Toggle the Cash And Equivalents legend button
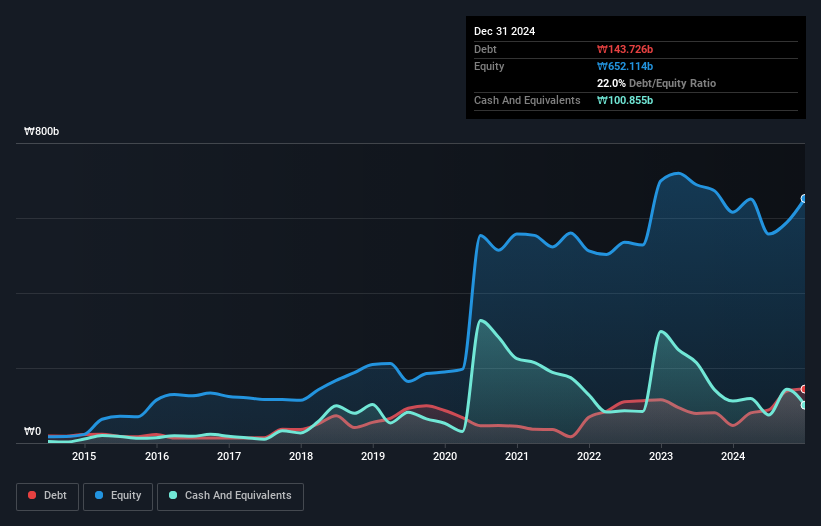This screenshot has width=821, height=526. click(230, 496)
